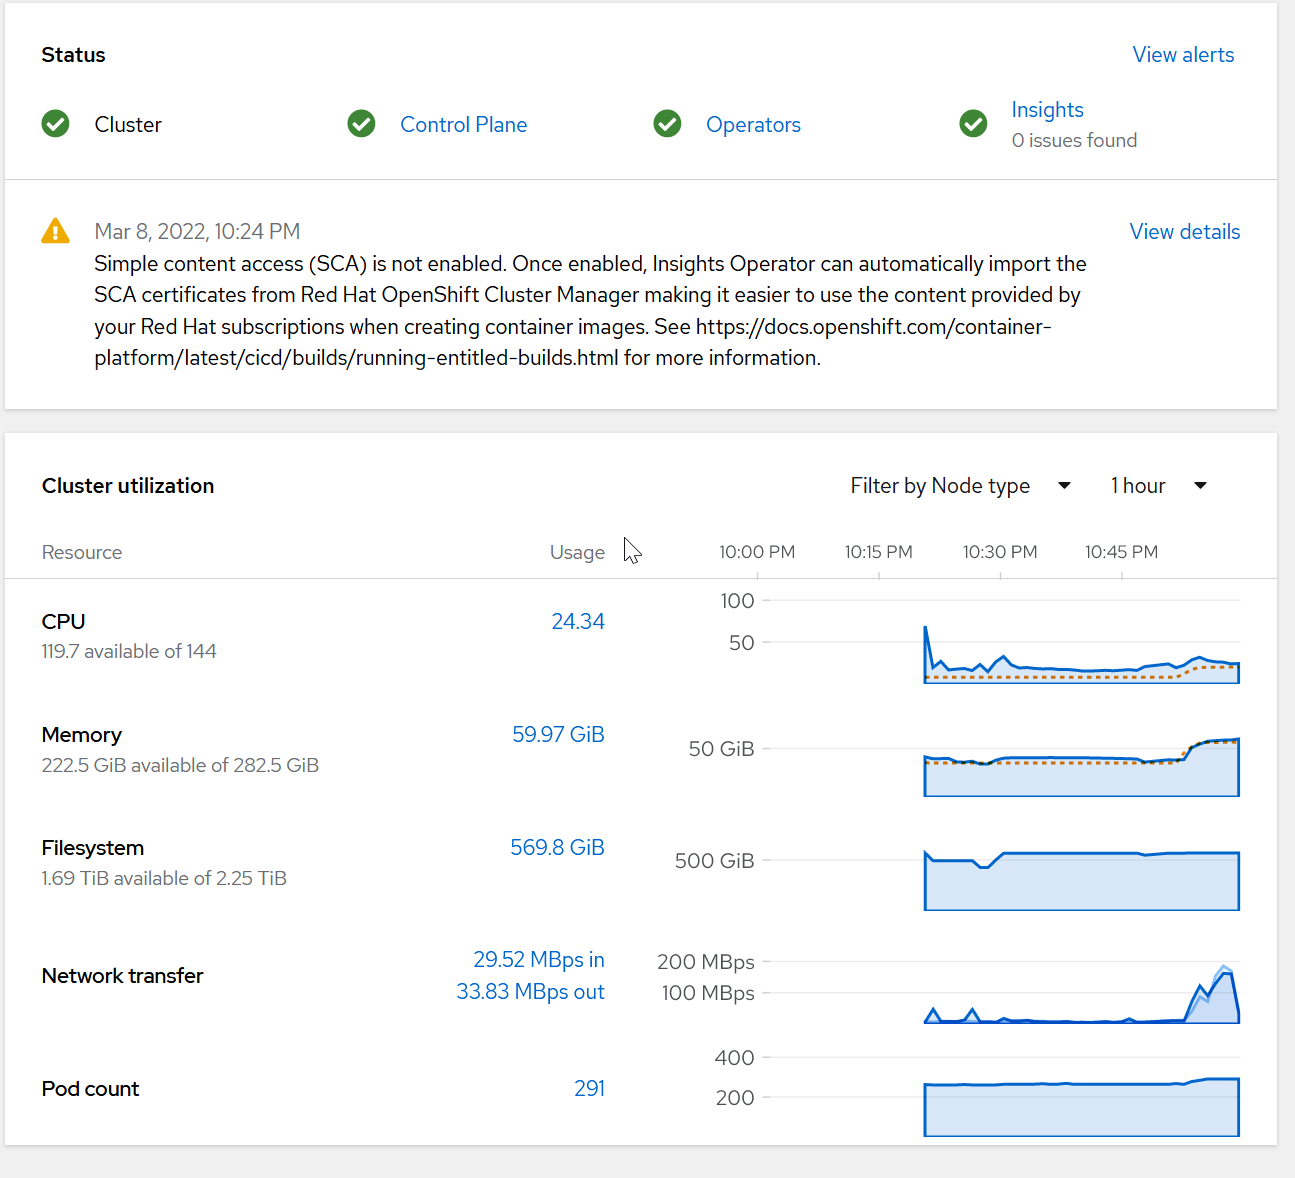Click '119.7 available of 144' CPU text
1295x1178 pixels.
(x=129, y=652)
